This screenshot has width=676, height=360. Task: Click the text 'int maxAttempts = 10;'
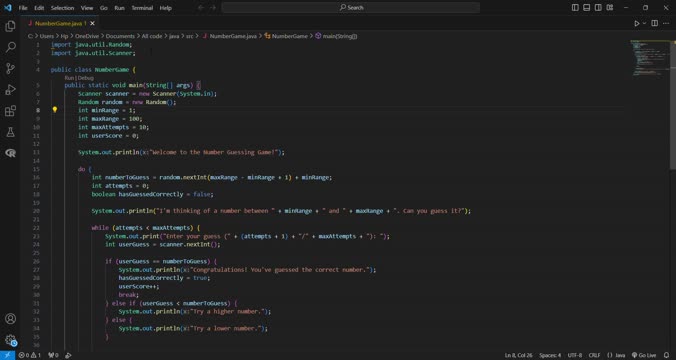(x=113, y=127)
